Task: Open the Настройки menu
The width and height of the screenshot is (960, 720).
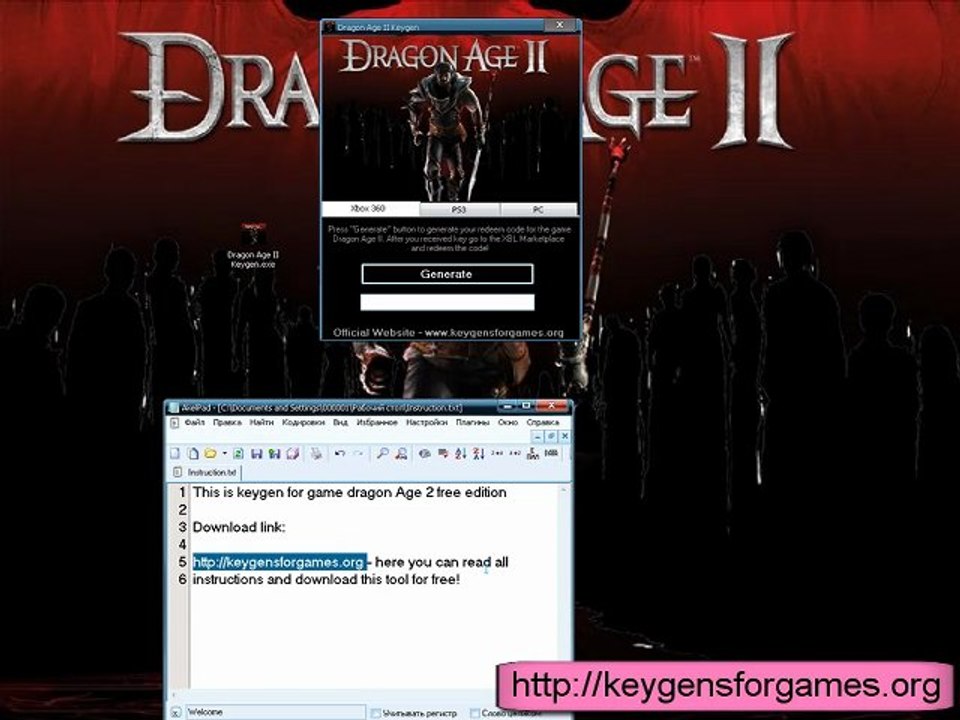Action: coord(427,422)
